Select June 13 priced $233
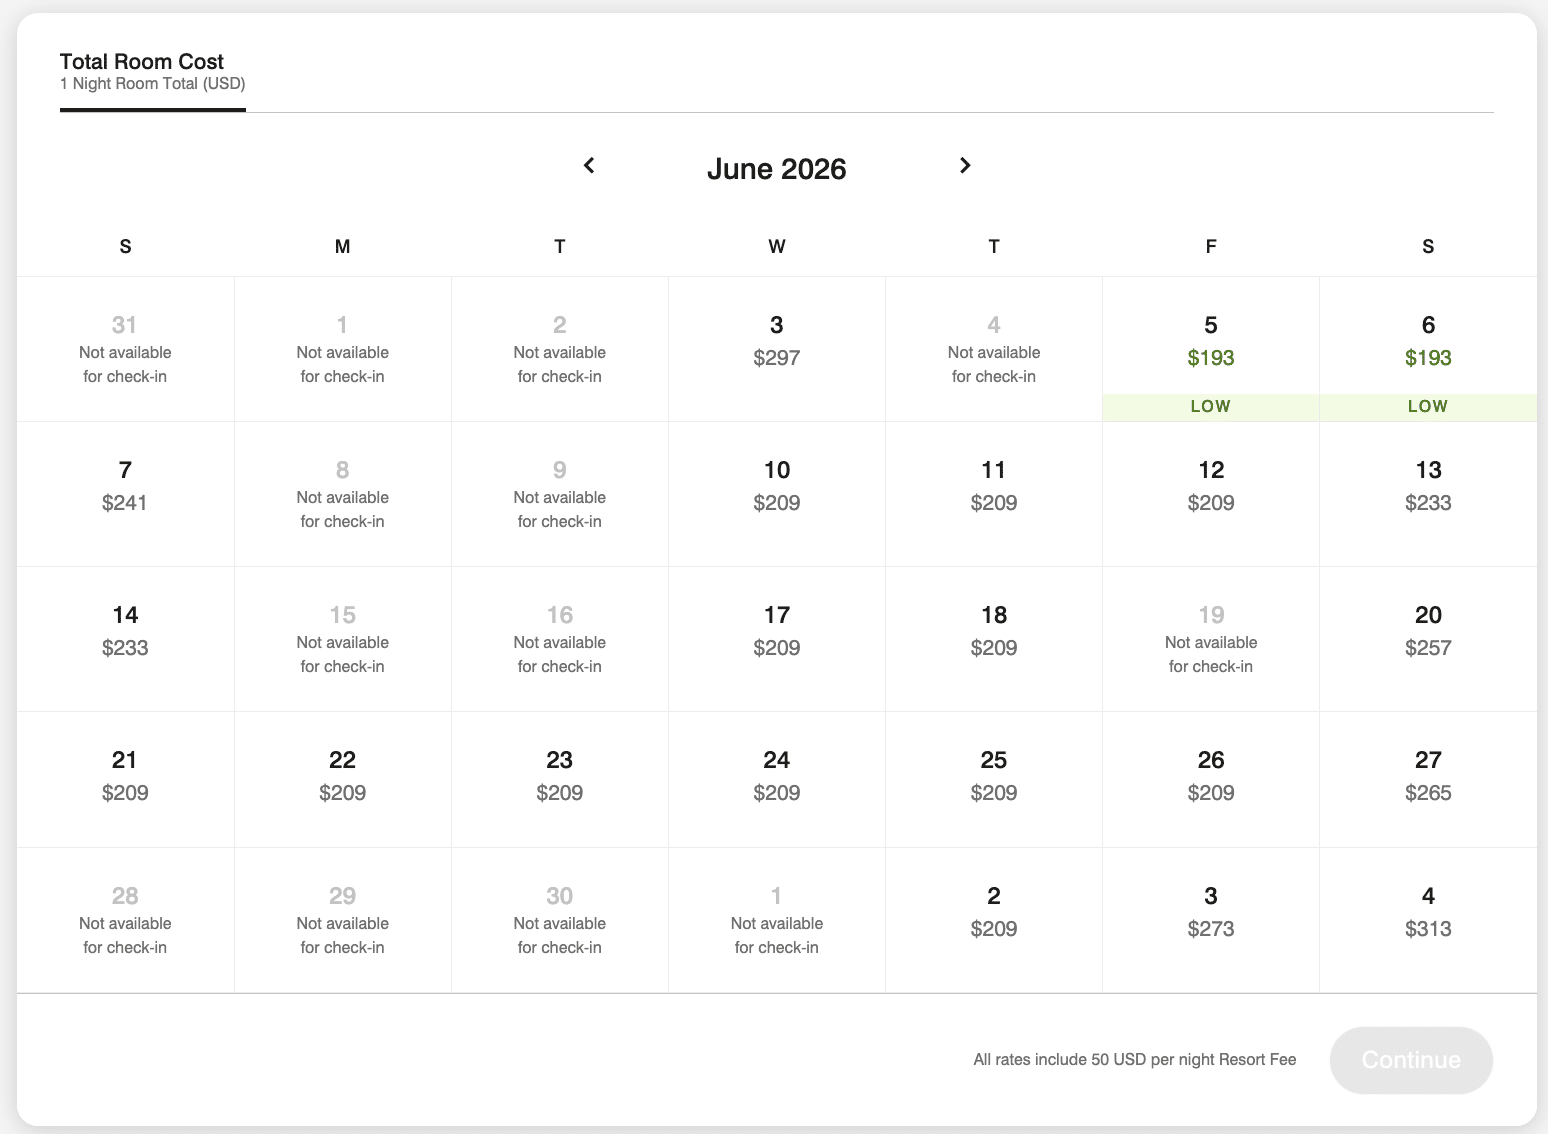 tap(1428, 494)
